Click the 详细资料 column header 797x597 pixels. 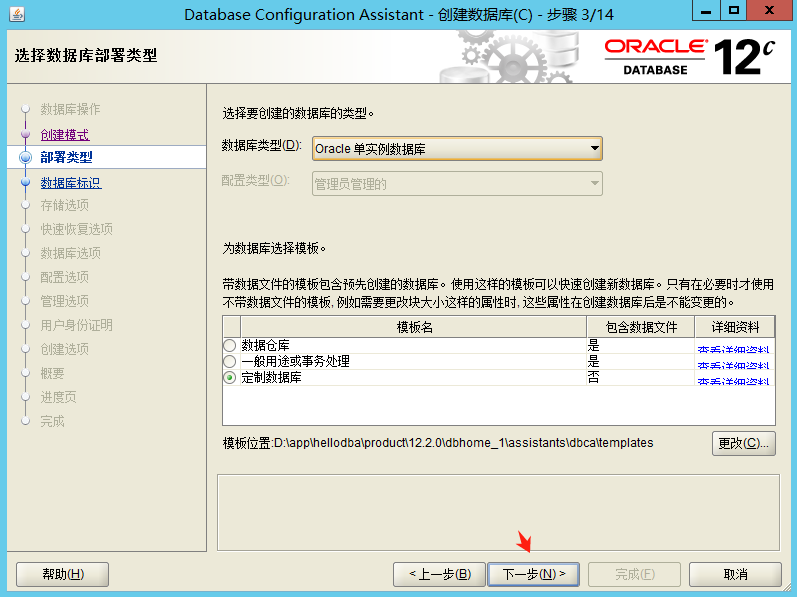(735, 327)
